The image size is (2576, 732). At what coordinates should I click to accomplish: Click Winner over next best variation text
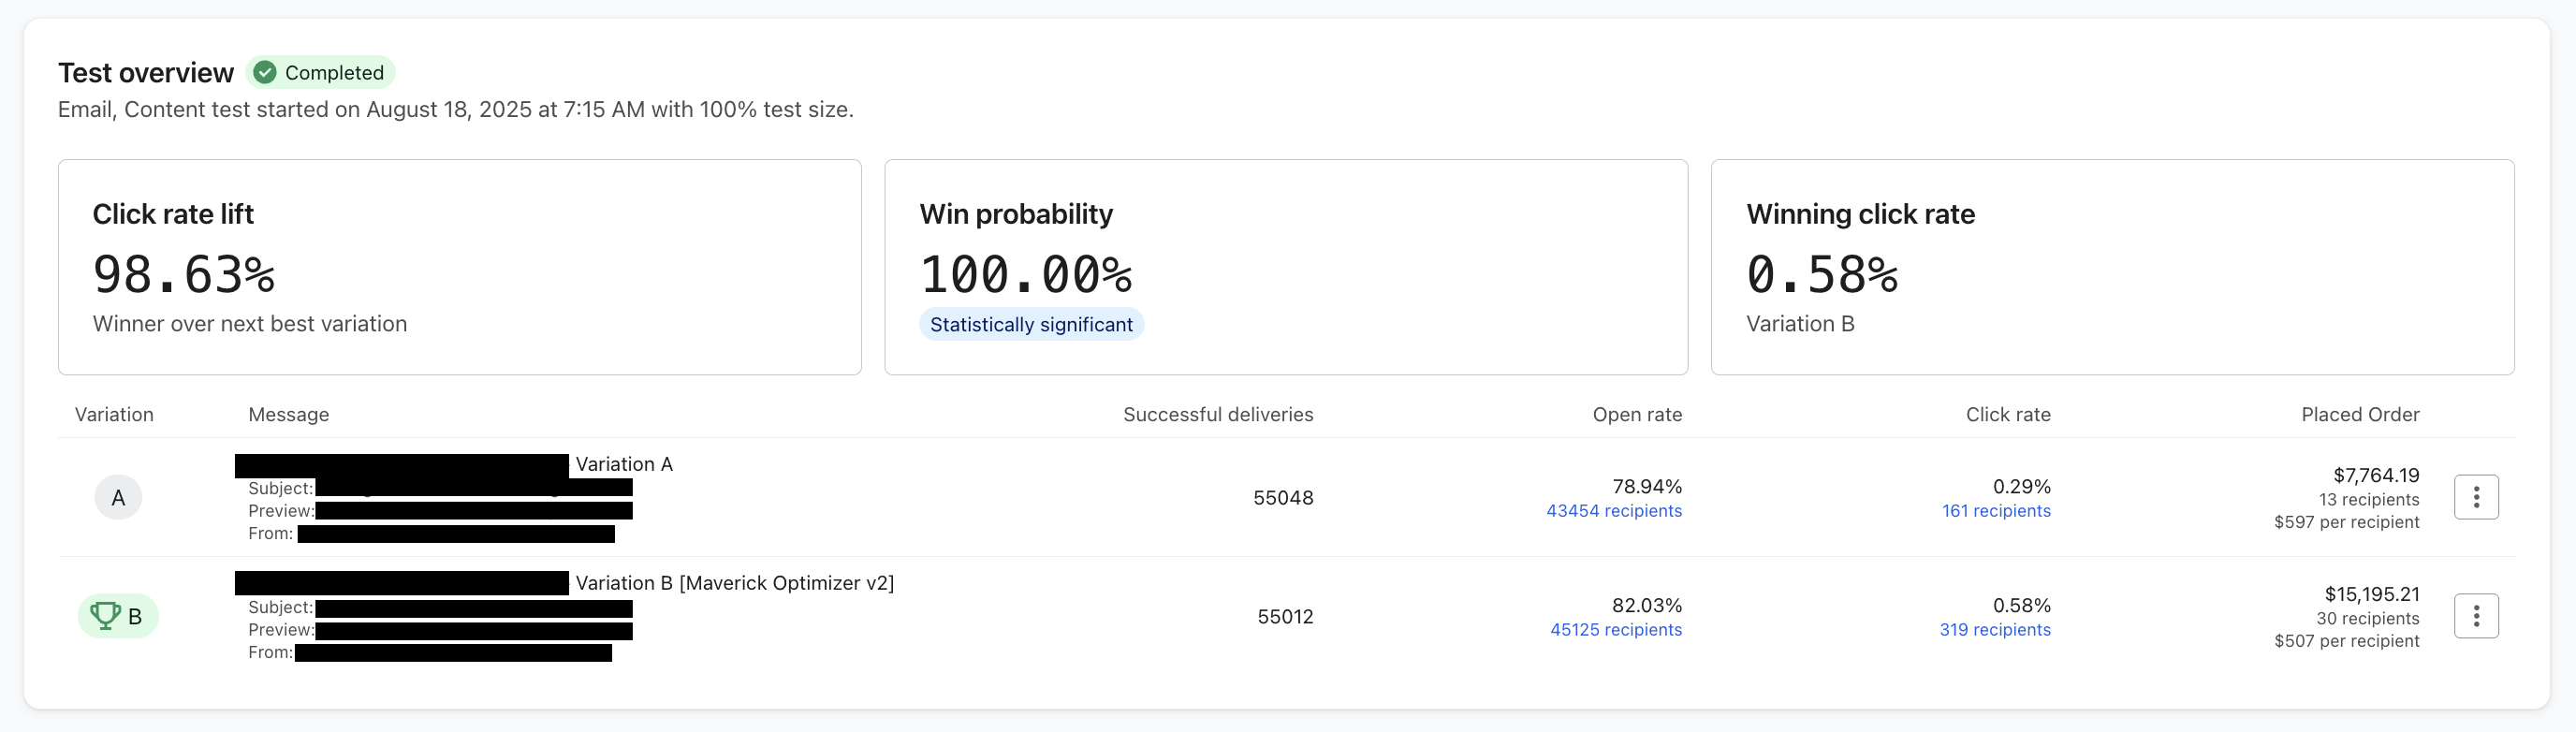[250, 324]
